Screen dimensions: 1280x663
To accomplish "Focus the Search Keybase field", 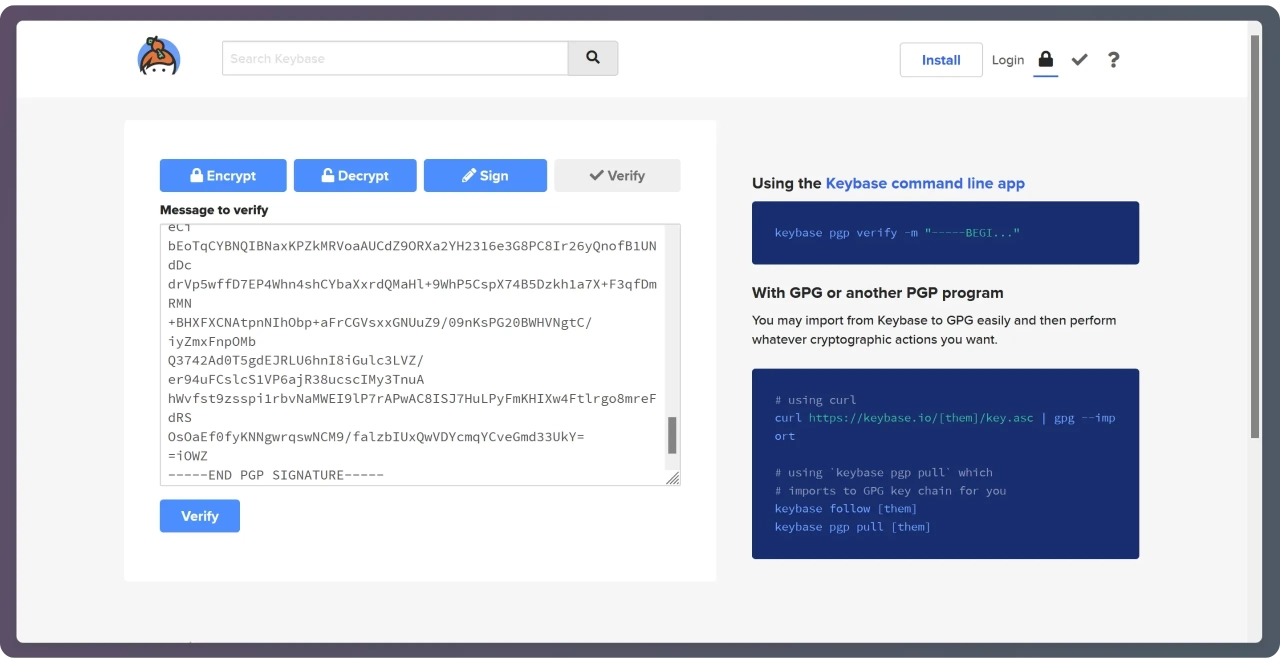I will [x=395, y=58].
